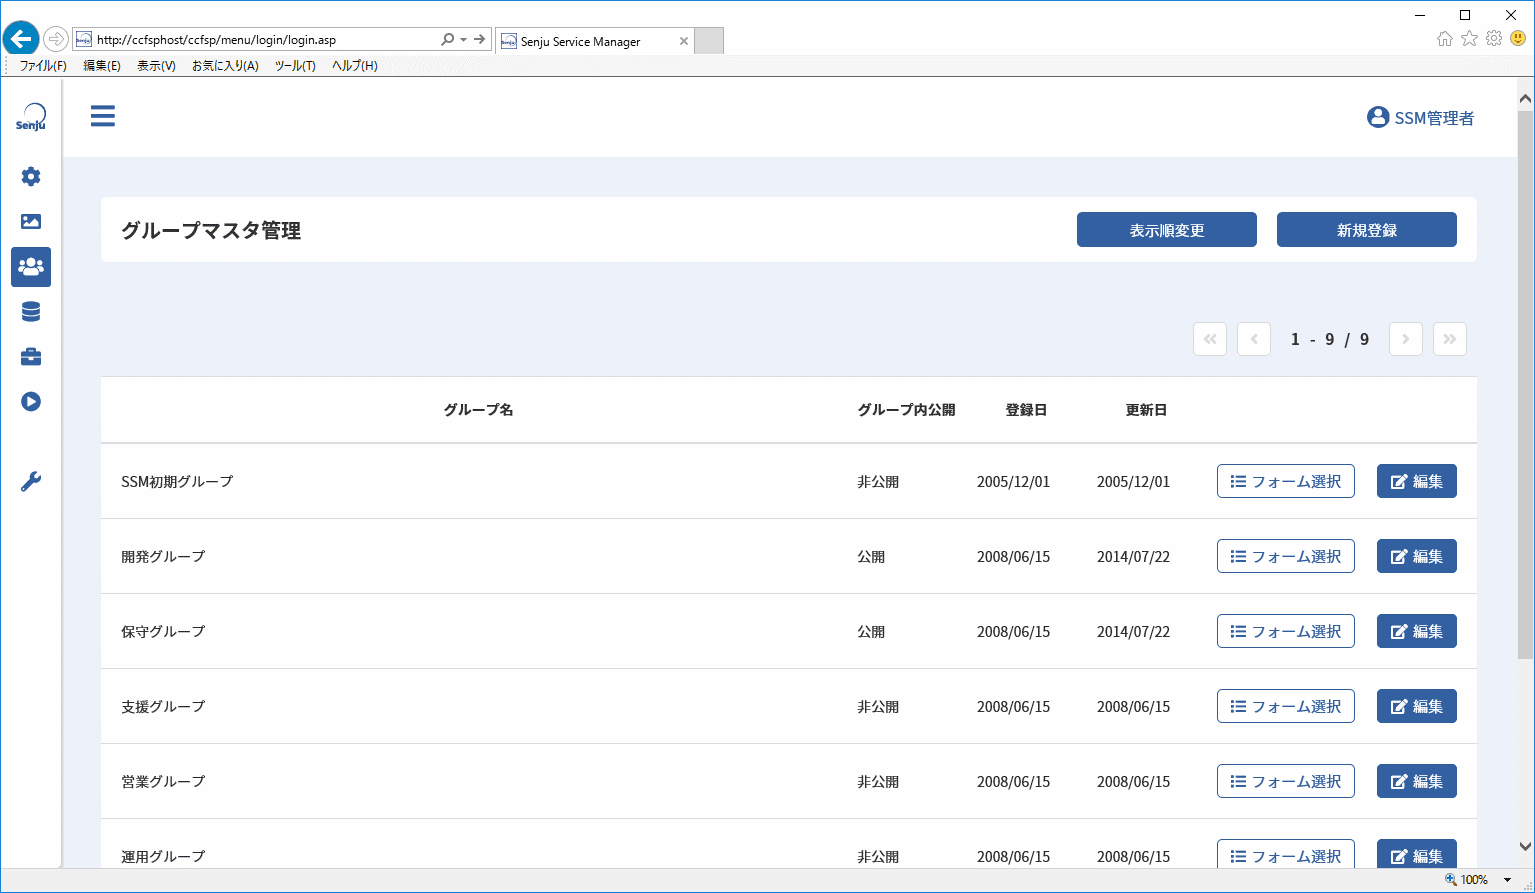Open the ツール(T) menu
This screenshot has height=893, width=1535.
pos(295,66)
